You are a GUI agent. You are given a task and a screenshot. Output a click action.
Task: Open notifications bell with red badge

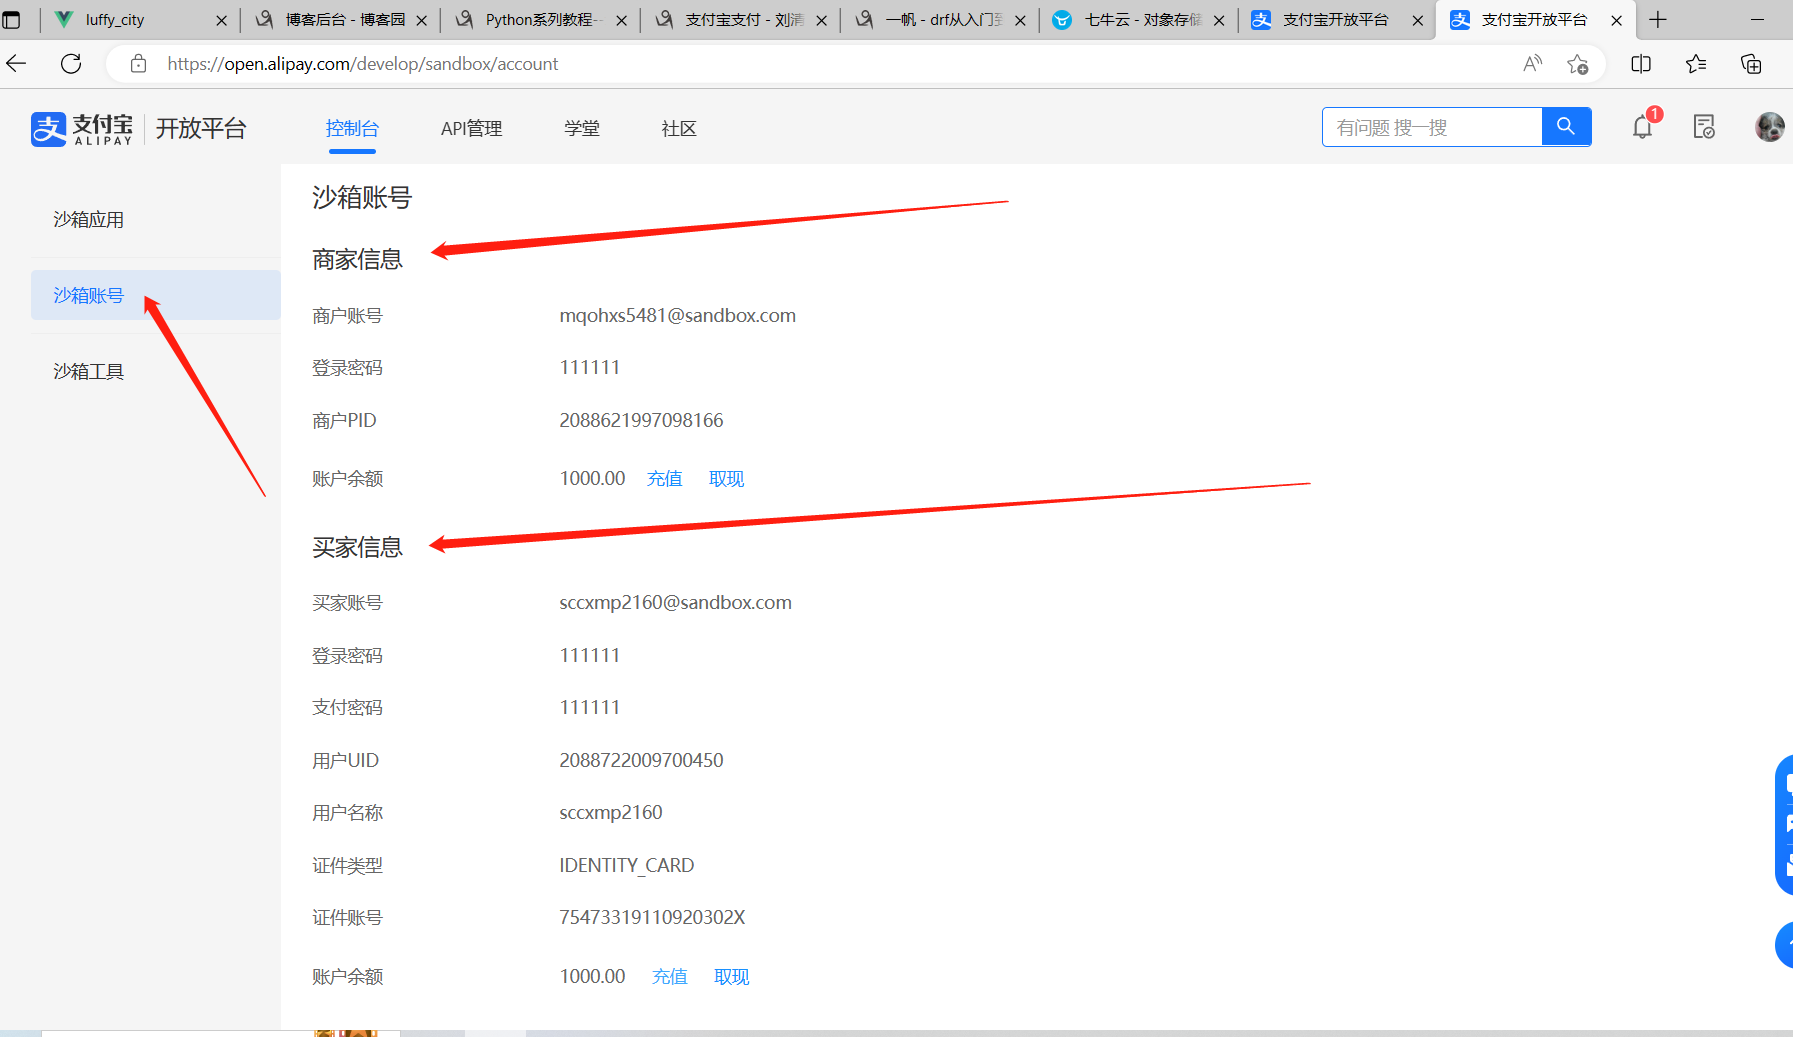pyautogui.click(x=1643, y=127)
